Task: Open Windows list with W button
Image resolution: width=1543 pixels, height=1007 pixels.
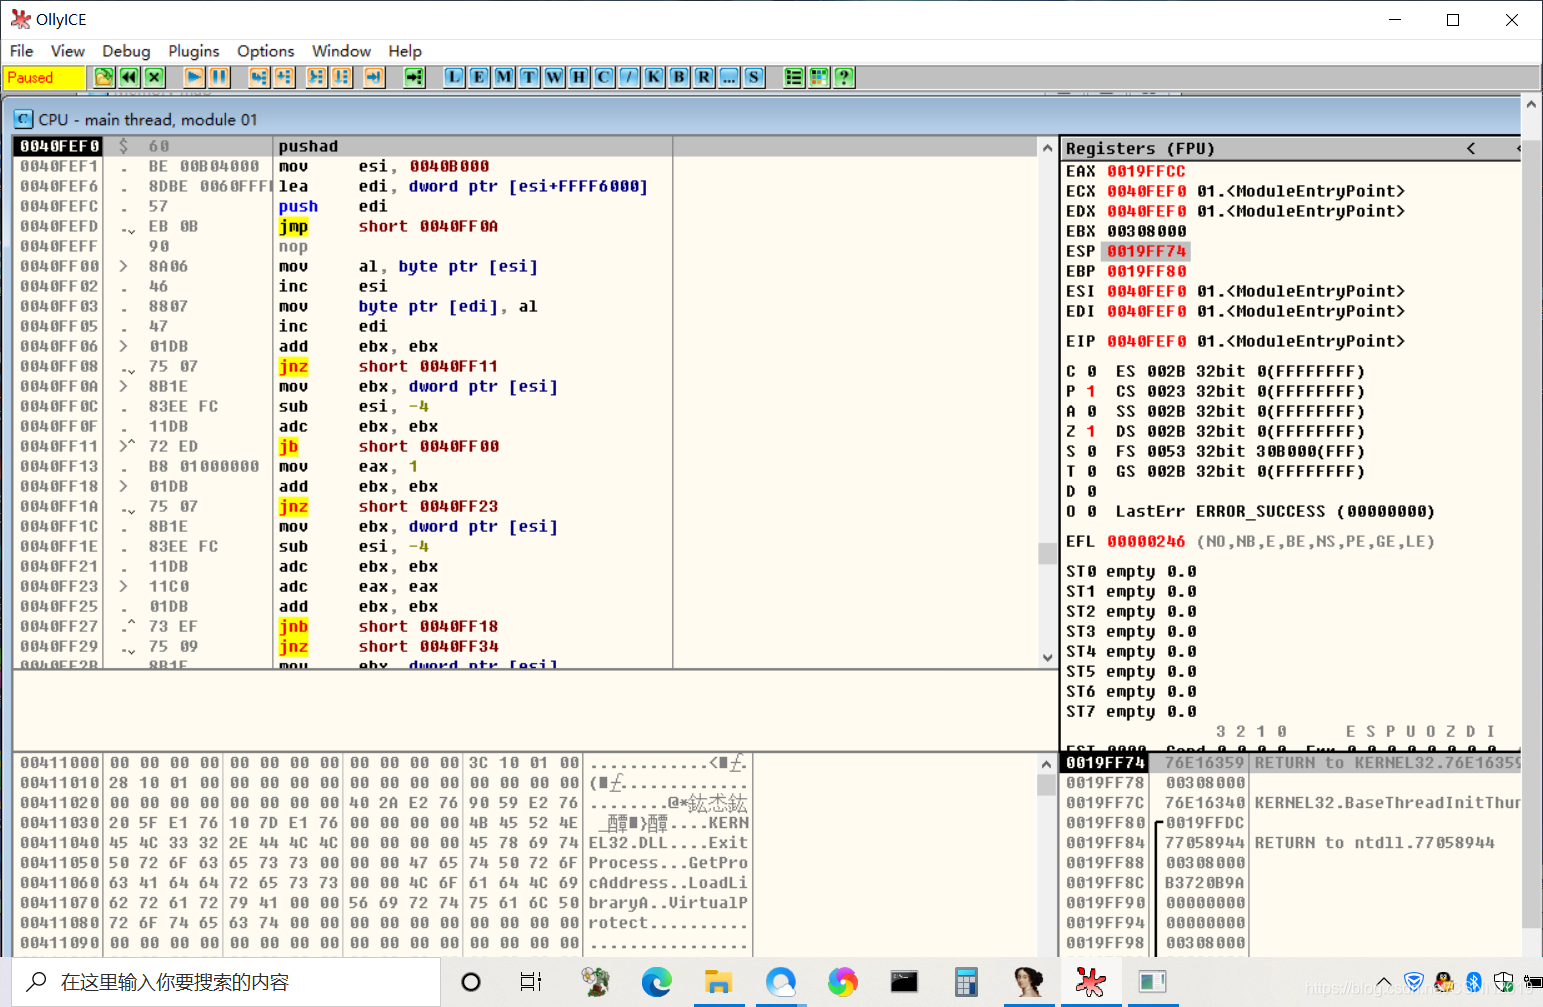Action: click(x=554, y=77)
